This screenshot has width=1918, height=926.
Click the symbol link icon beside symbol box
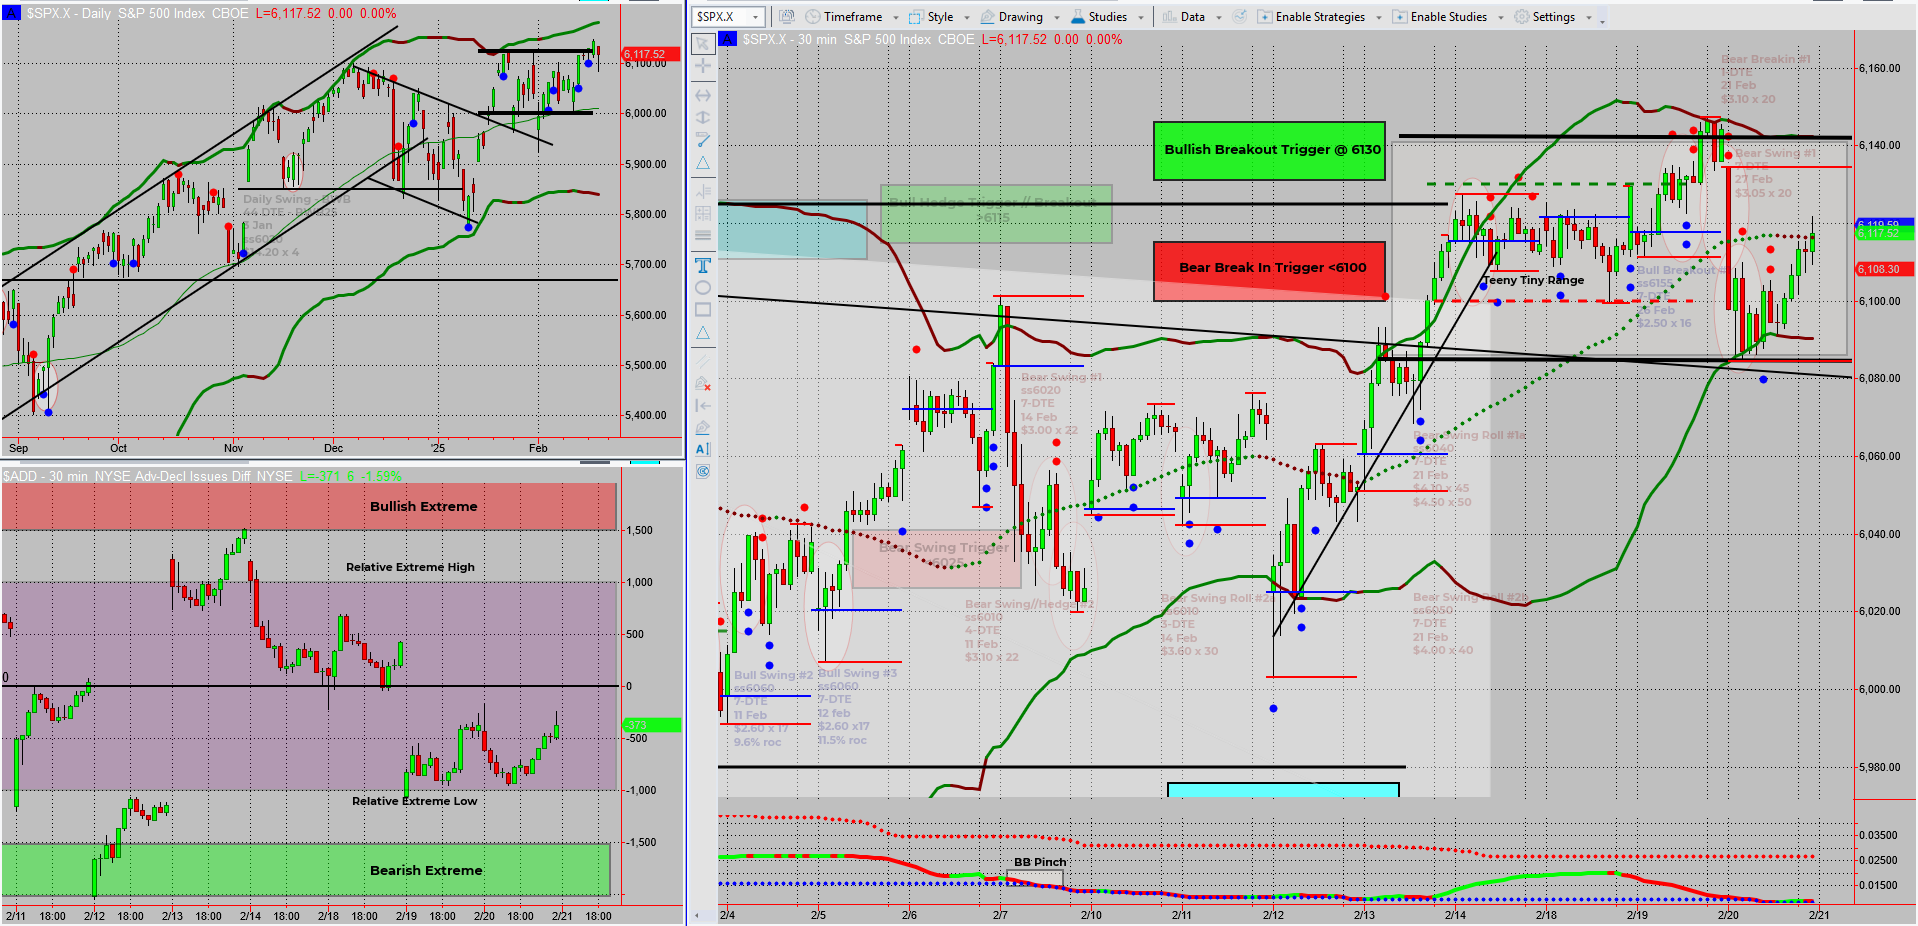click(786, 17)
